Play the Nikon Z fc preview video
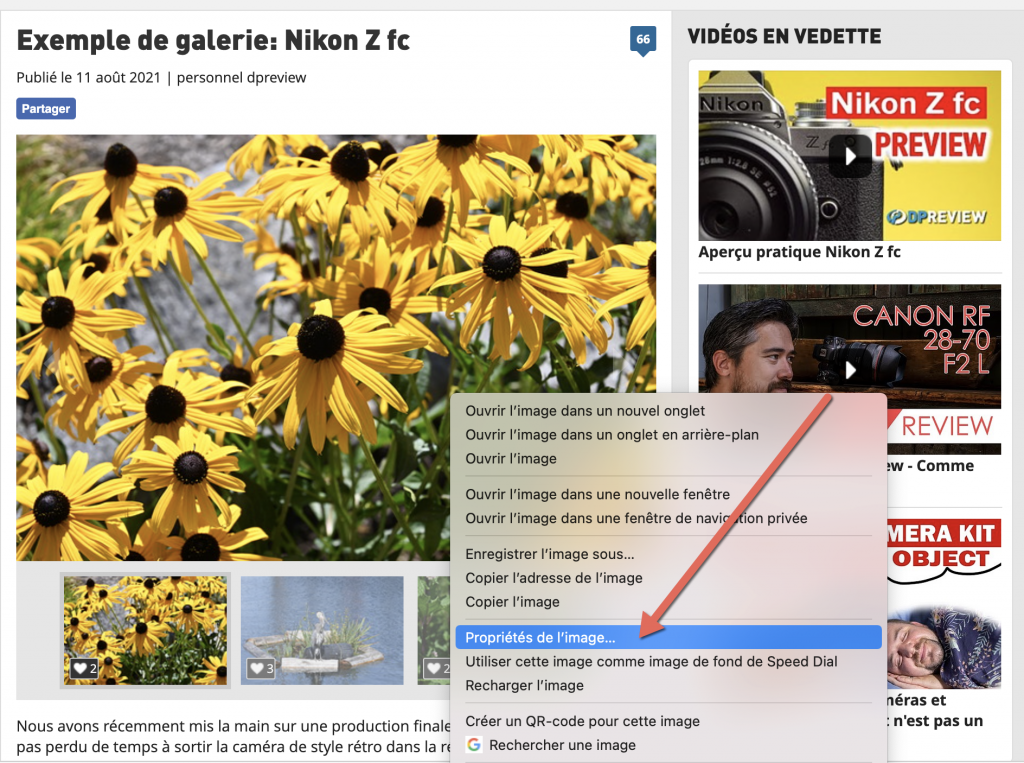The width and height of the screenshot is (1024, 763). click(x=850, y=156)
